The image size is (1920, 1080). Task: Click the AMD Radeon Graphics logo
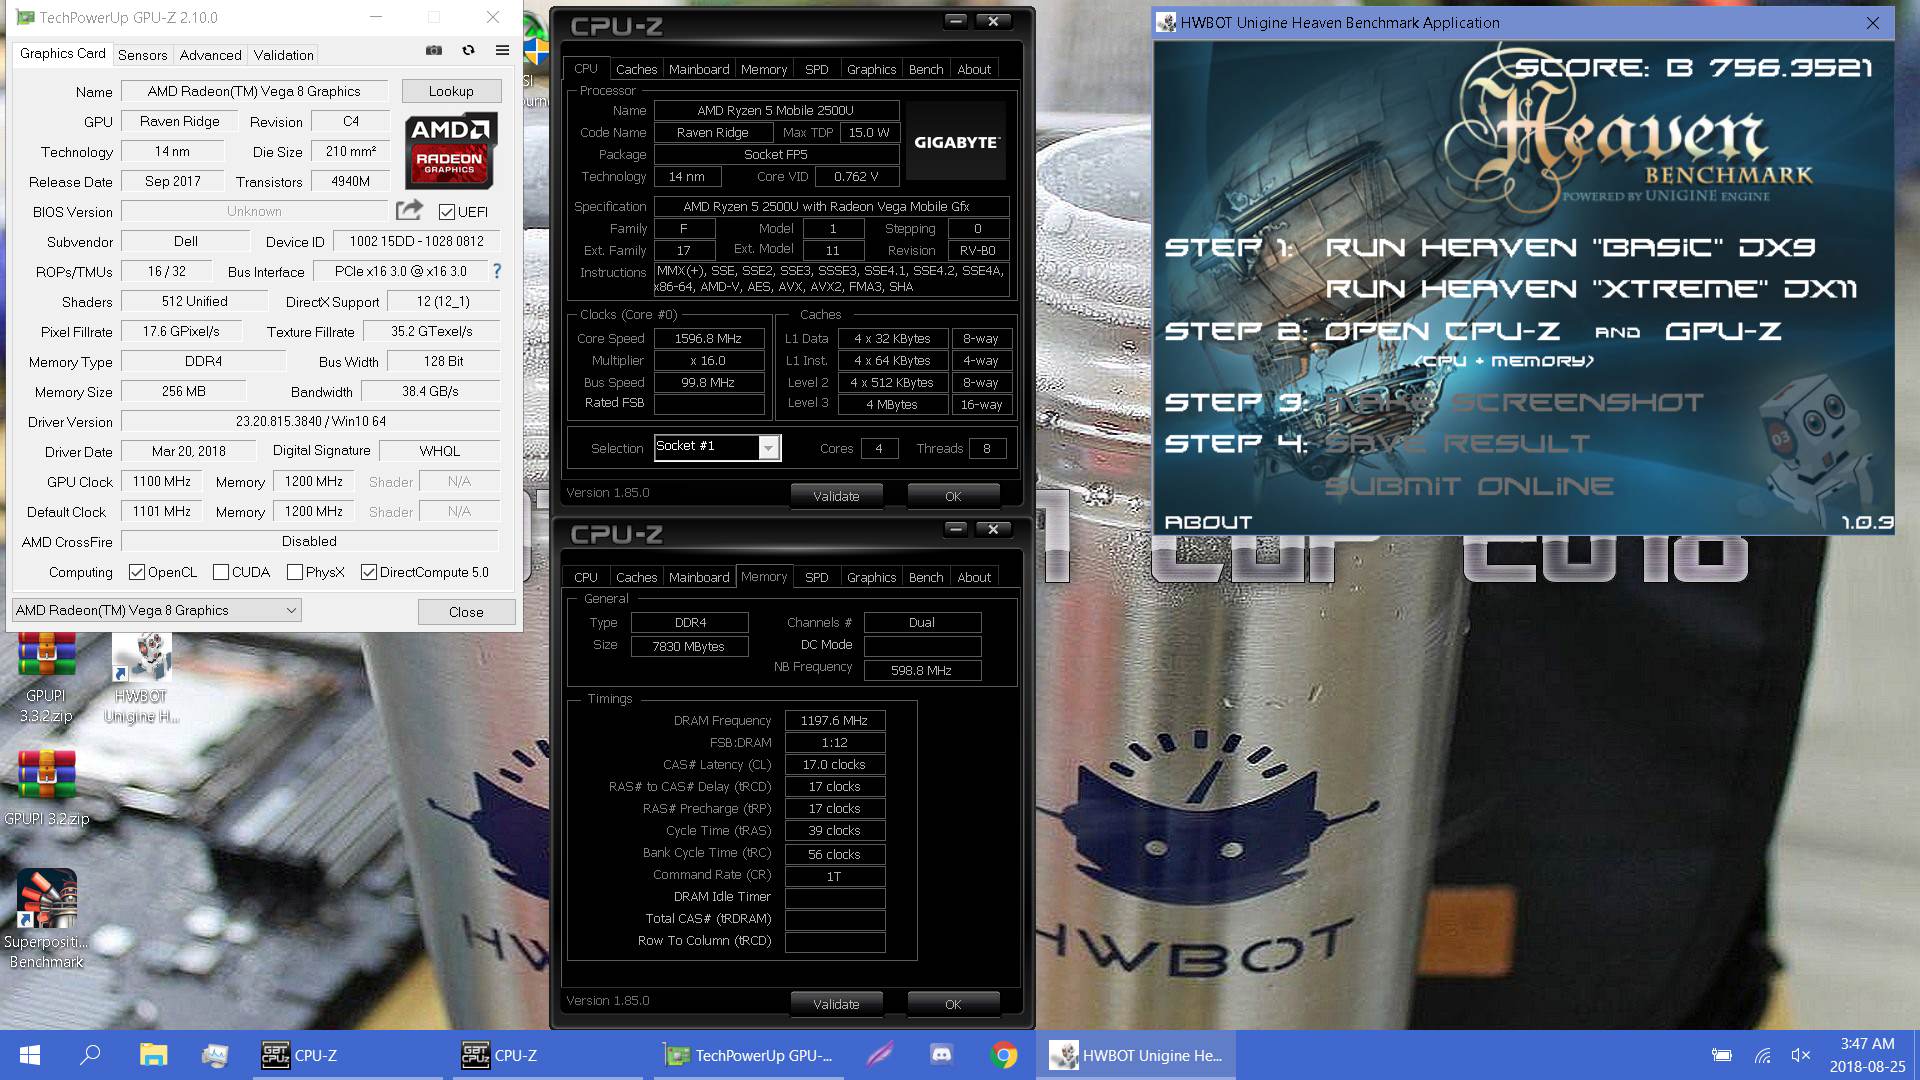click(x=451, y=151)
